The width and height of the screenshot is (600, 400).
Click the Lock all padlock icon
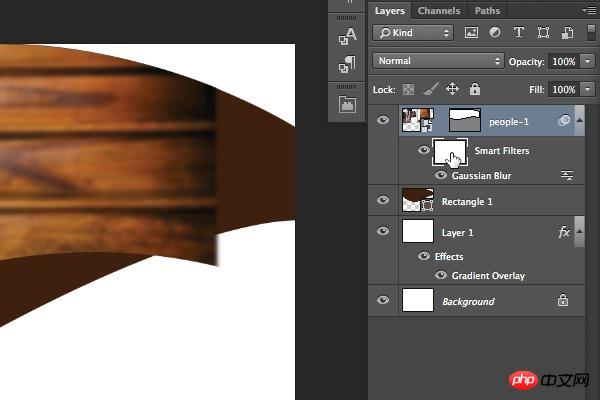click(x=475, y=89)
